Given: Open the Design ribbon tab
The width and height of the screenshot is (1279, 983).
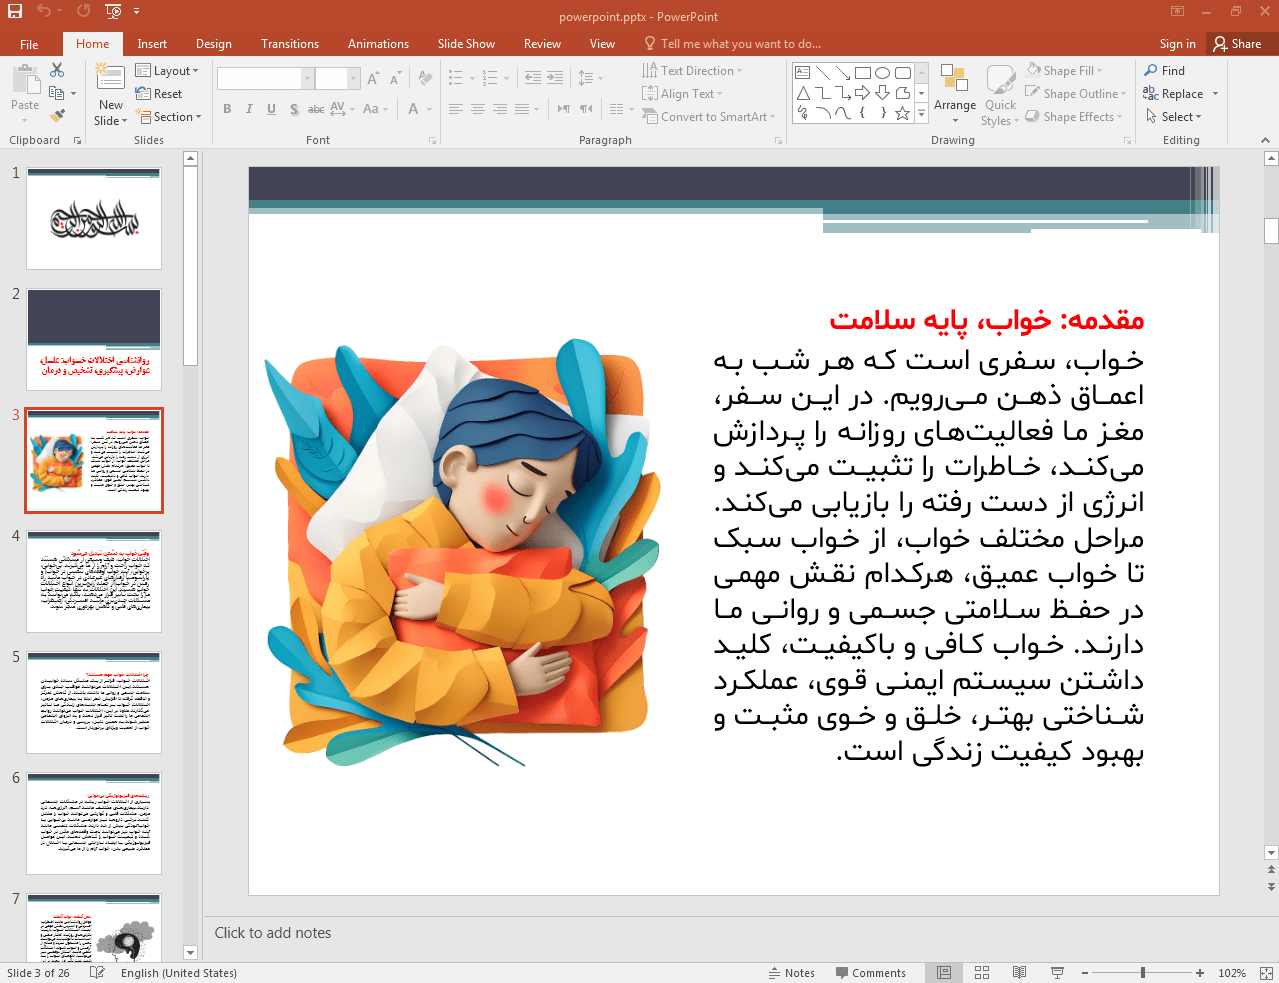Looking at the screenshot, I should tap(213, 44).
